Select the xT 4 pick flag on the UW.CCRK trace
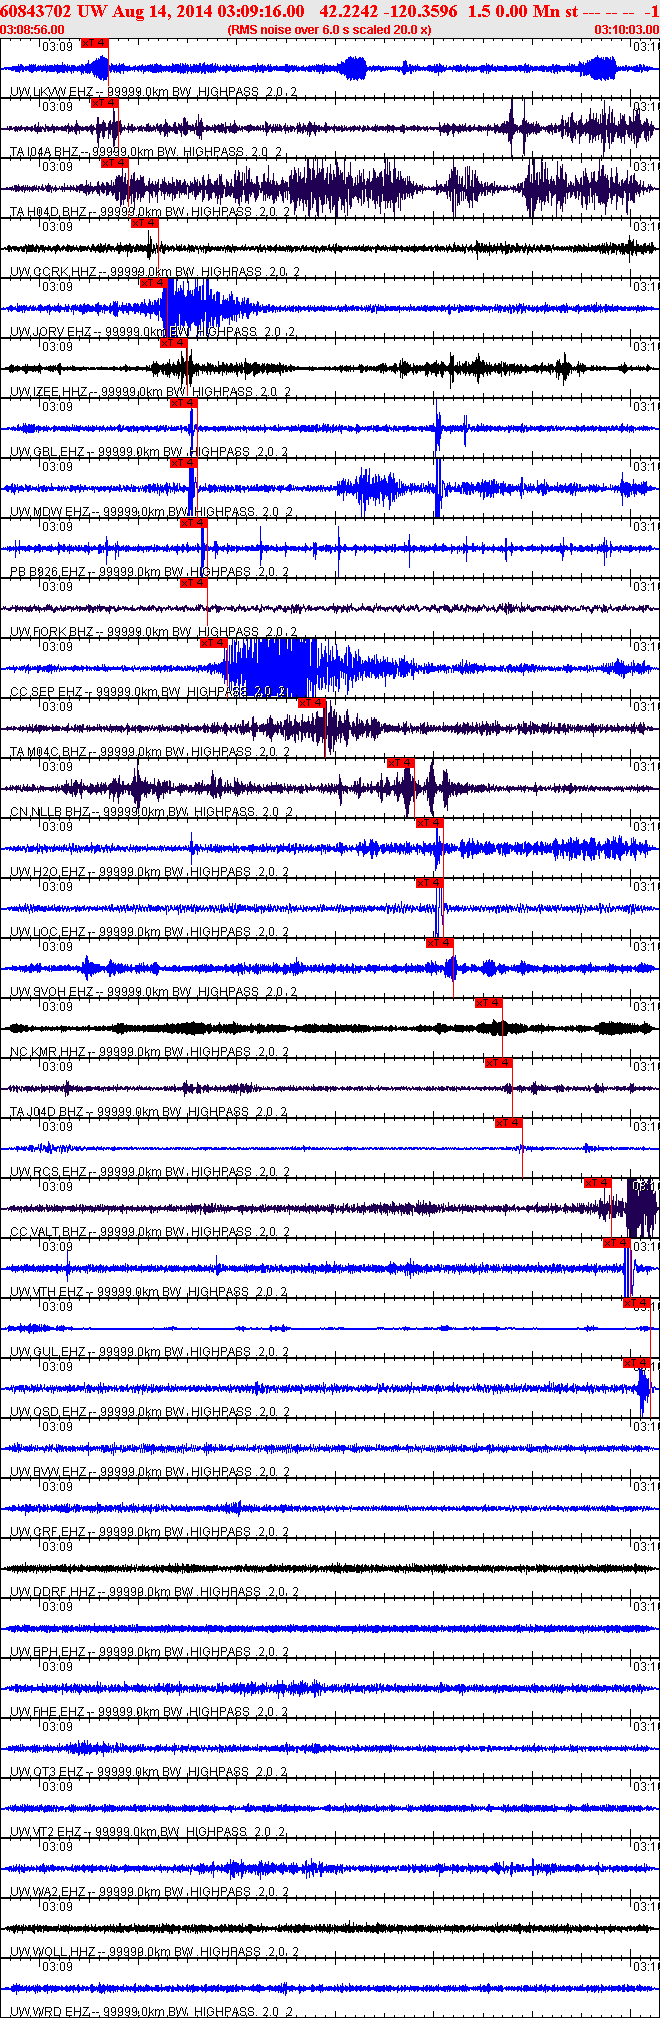The width and height of the screenshot is (660, 2018). coord(145,223)
